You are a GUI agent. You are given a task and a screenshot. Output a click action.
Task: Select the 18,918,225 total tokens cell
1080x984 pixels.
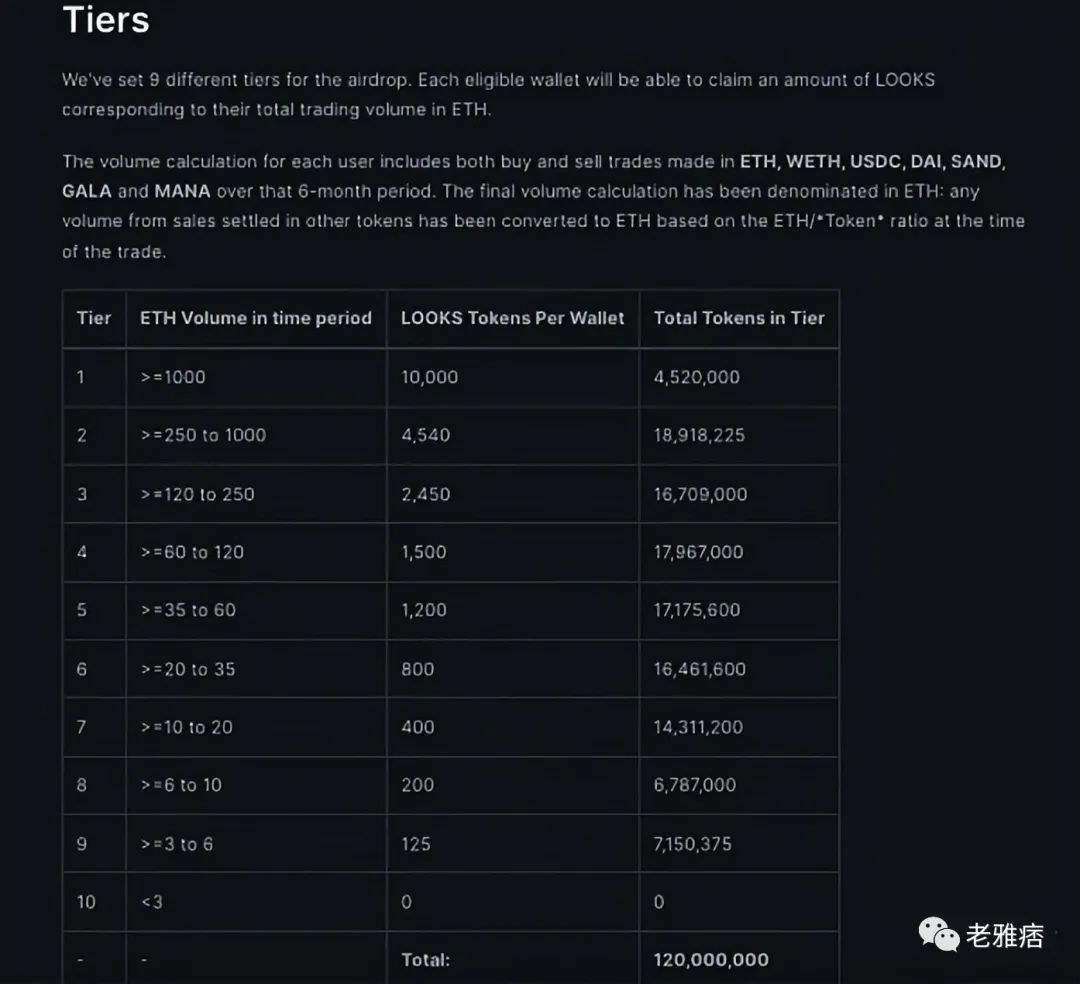739,435
